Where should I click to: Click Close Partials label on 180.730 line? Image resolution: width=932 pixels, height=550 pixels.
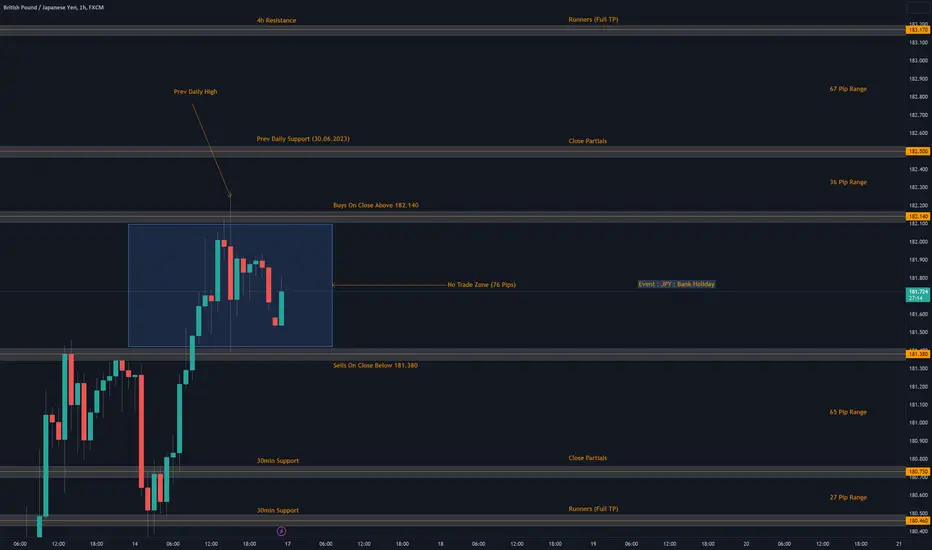(588, 458)
